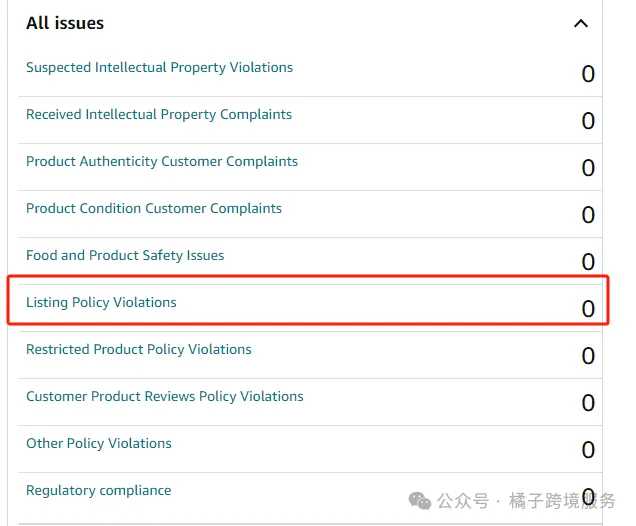Image resolution: width=636 pixels, height=526 pixels.
Task: Select Other Policy Violations link
Action: 99,444
